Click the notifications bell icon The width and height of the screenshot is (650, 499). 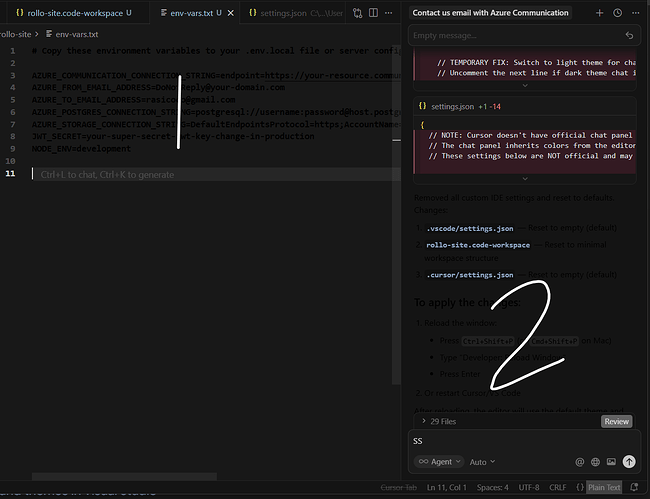point(634,487)
